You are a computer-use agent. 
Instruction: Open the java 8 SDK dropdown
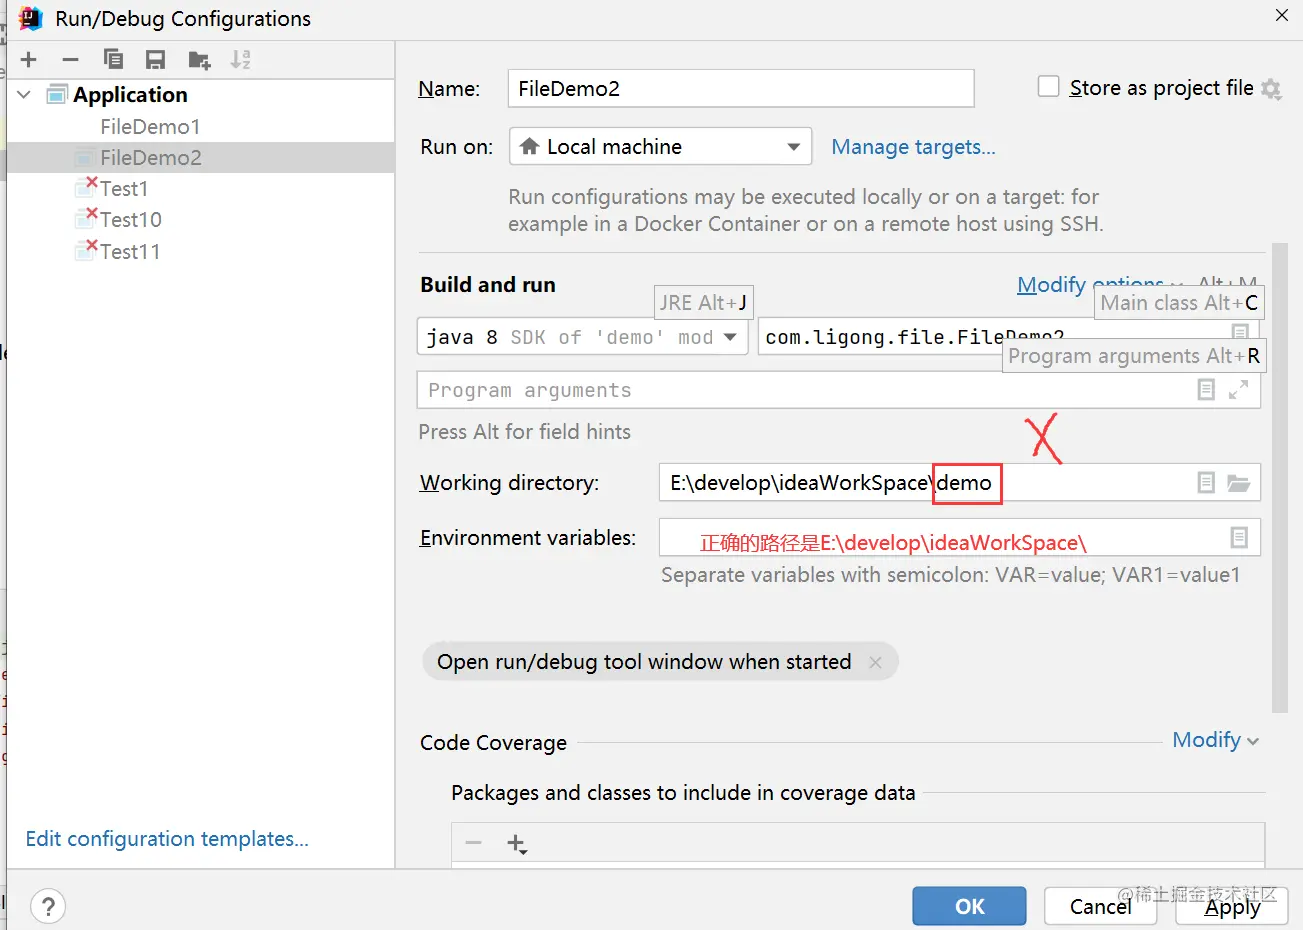point(582,337)
